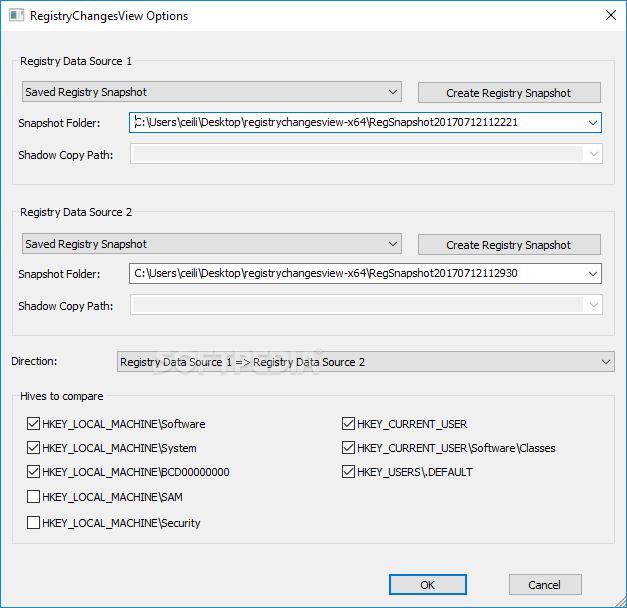627x608 pixels.
Task: Click the Cancel button
Action: point(545,585)
